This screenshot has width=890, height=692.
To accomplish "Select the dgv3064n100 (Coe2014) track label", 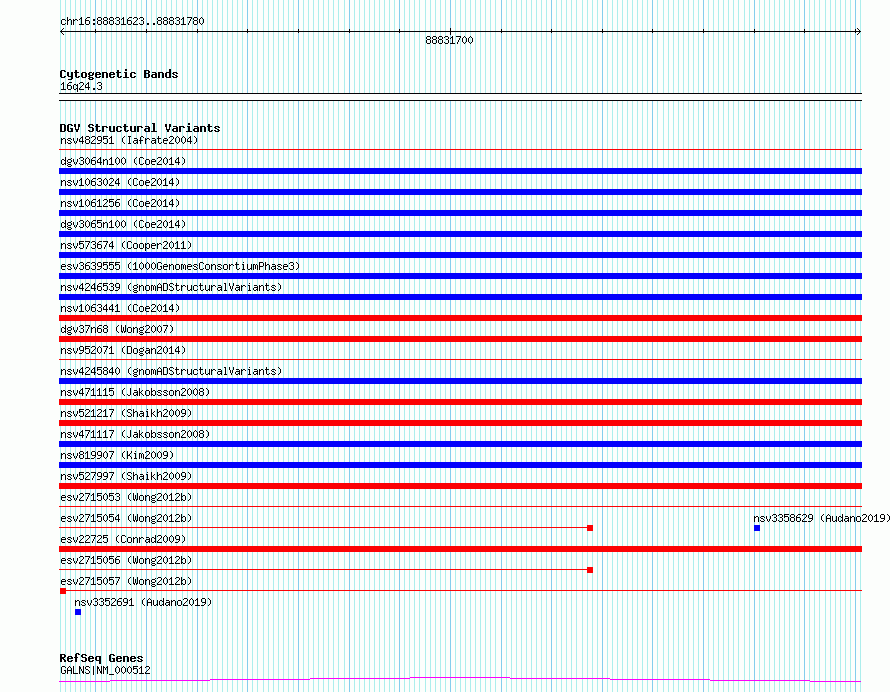I will tap(123, 161).
